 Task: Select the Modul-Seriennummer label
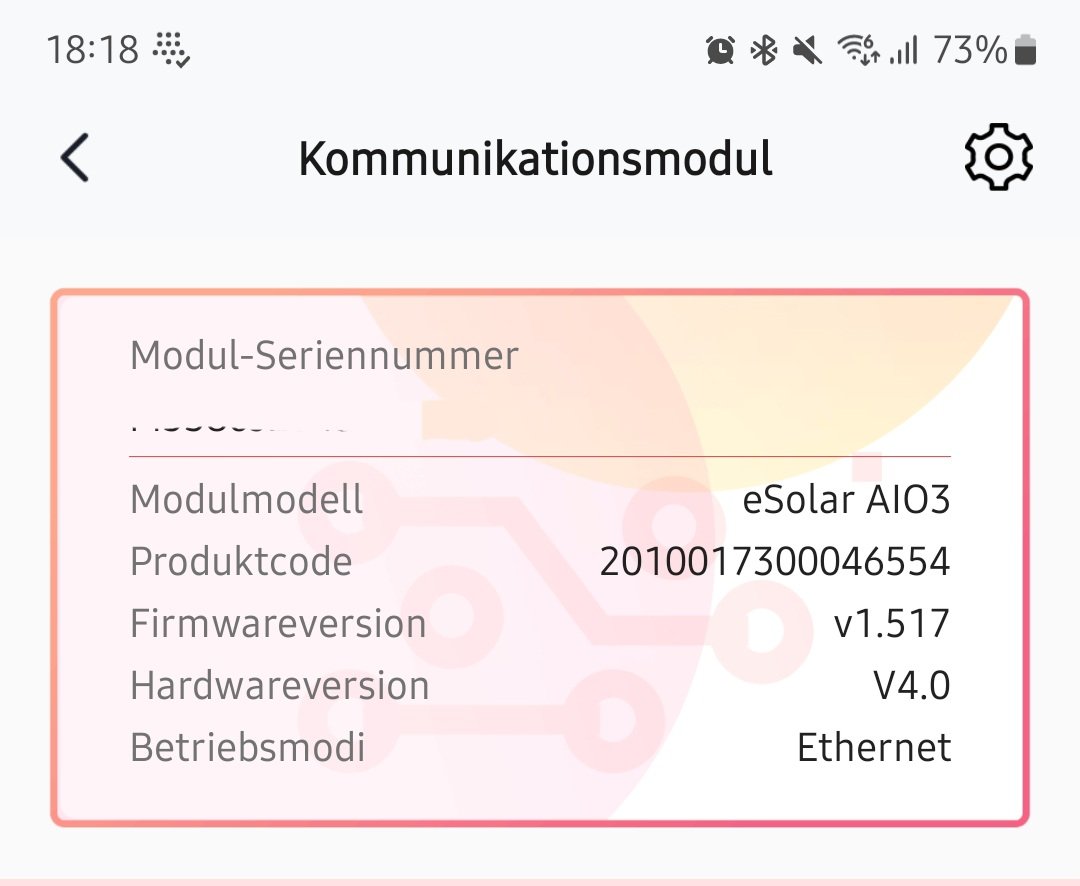click(x=324, y=356)
